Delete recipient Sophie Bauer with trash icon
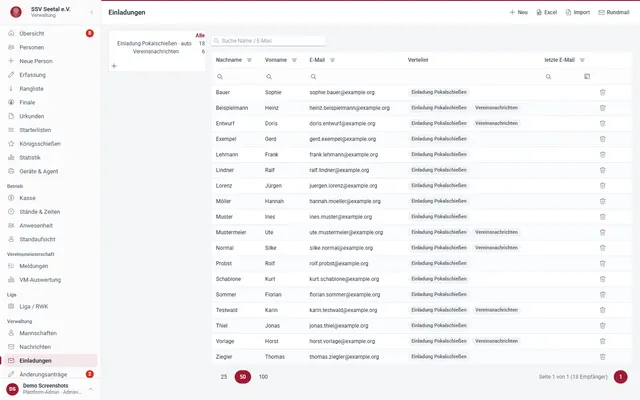The width and height of the screenshot is (640, 400). tap(602, 92)
